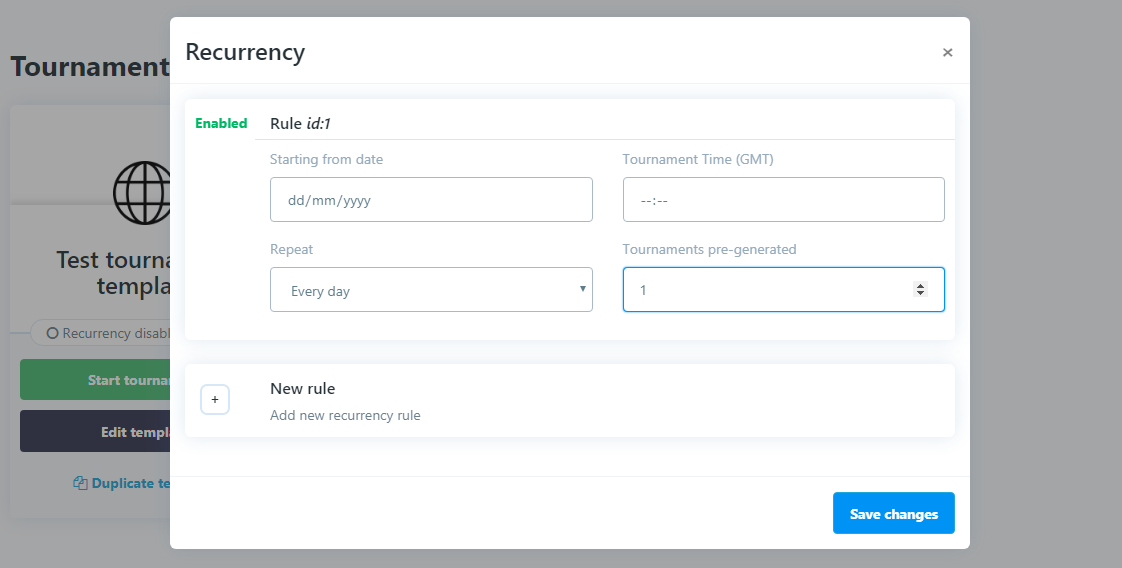
Task: Save changes in the Recurrency dialog
Action: tap(893, 513)
